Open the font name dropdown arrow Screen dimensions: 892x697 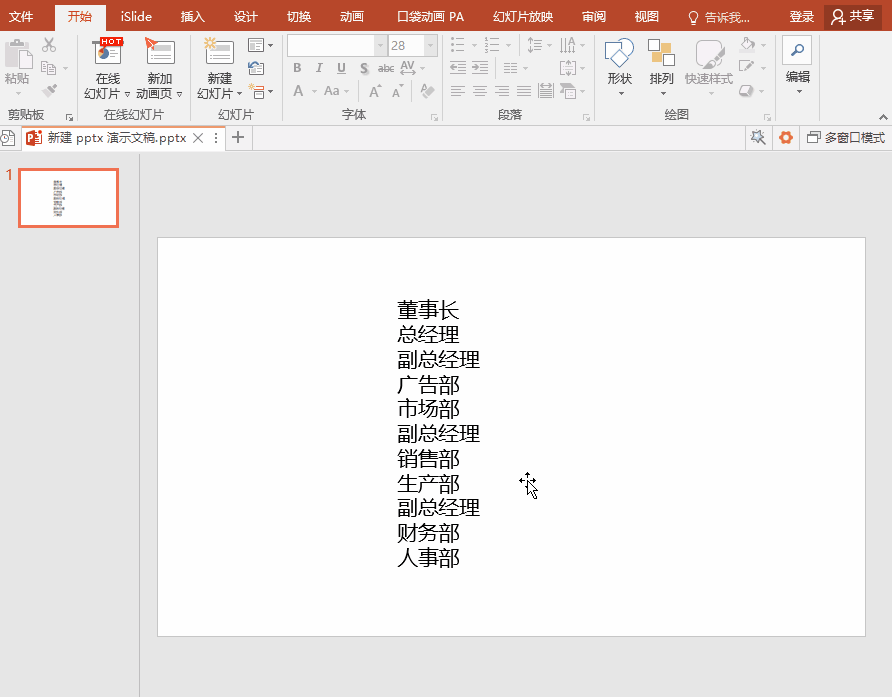[380, 46]
